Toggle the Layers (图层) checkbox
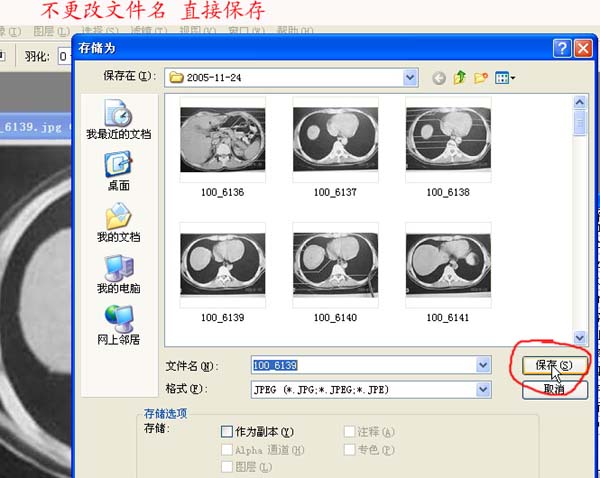 (x=227, y=467)
